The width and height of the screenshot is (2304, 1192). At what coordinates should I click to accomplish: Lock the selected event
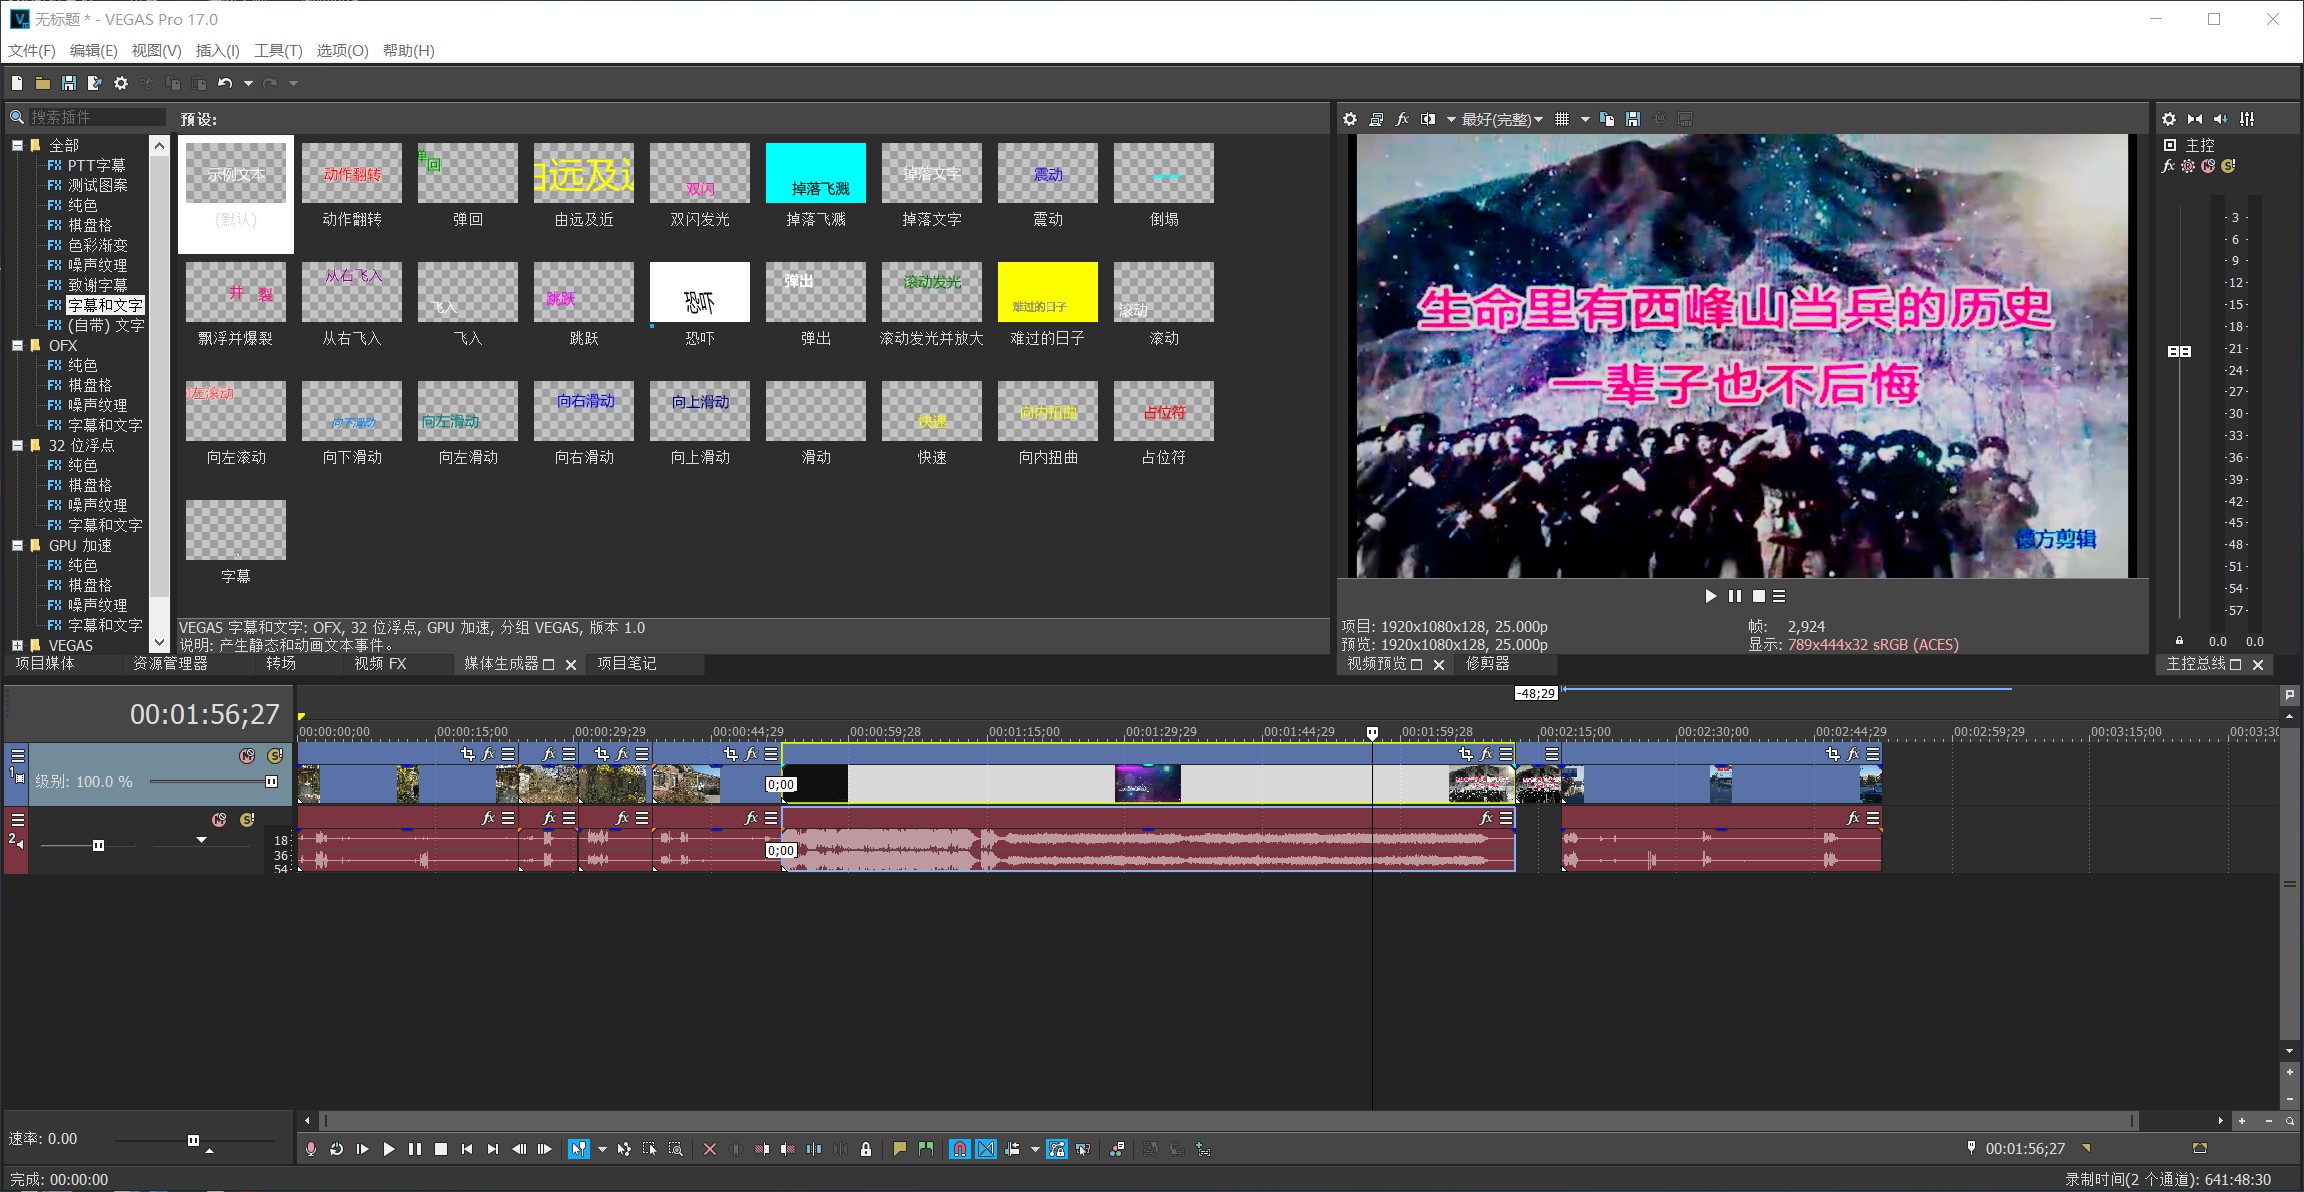point(866,1149)
